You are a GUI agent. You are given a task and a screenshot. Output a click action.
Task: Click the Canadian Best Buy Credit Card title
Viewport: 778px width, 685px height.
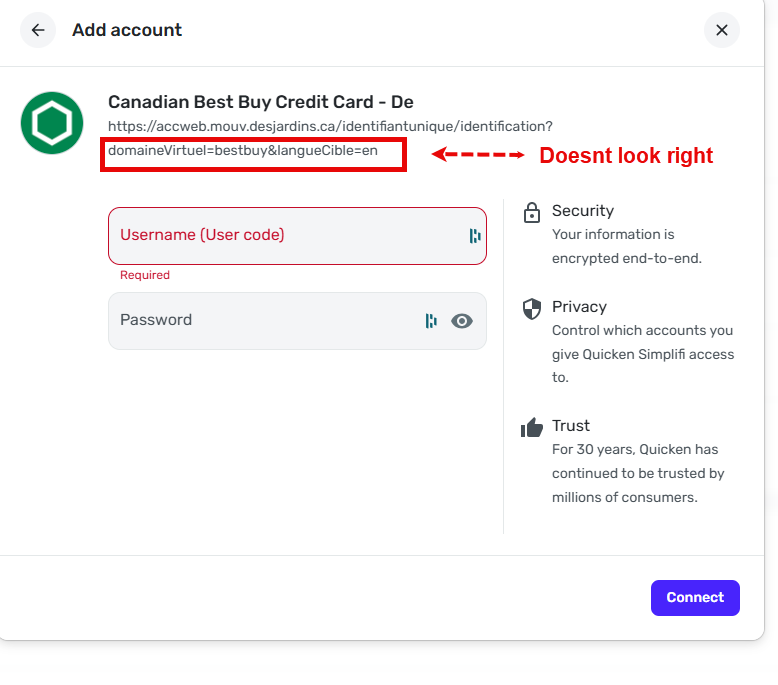click(260, 102)
